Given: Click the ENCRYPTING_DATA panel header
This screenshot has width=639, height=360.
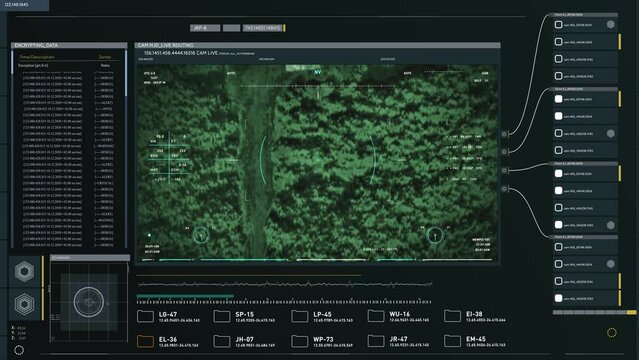Looking at the screenshot, I should point(69,45).
